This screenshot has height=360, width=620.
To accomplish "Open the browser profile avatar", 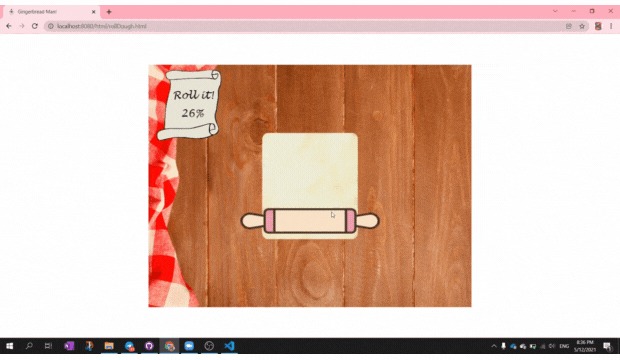I will (598, 26).
